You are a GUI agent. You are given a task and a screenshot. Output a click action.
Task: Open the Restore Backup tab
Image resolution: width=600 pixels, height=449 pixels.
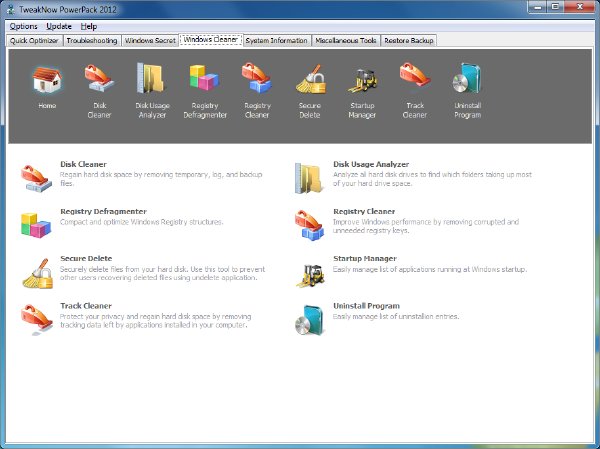click(409, 41)
